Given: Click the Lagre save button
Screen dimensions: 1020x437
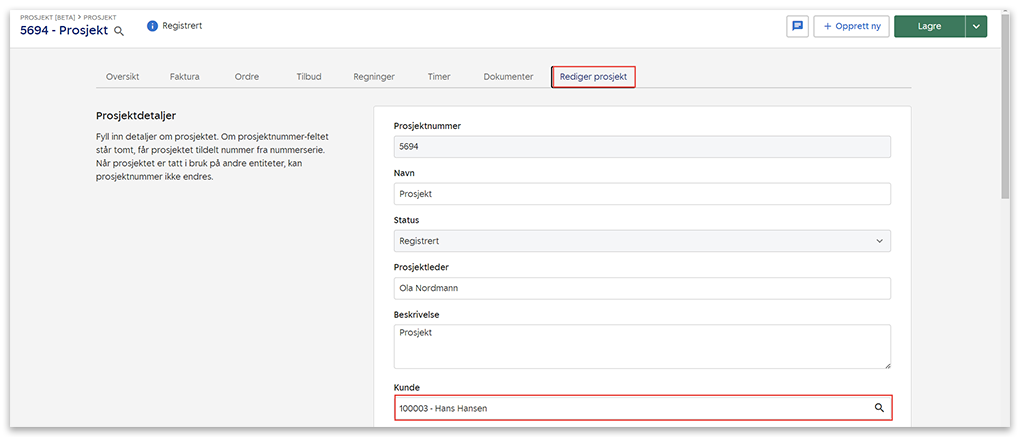Looking at the screenshot, I should click(929, 27).
